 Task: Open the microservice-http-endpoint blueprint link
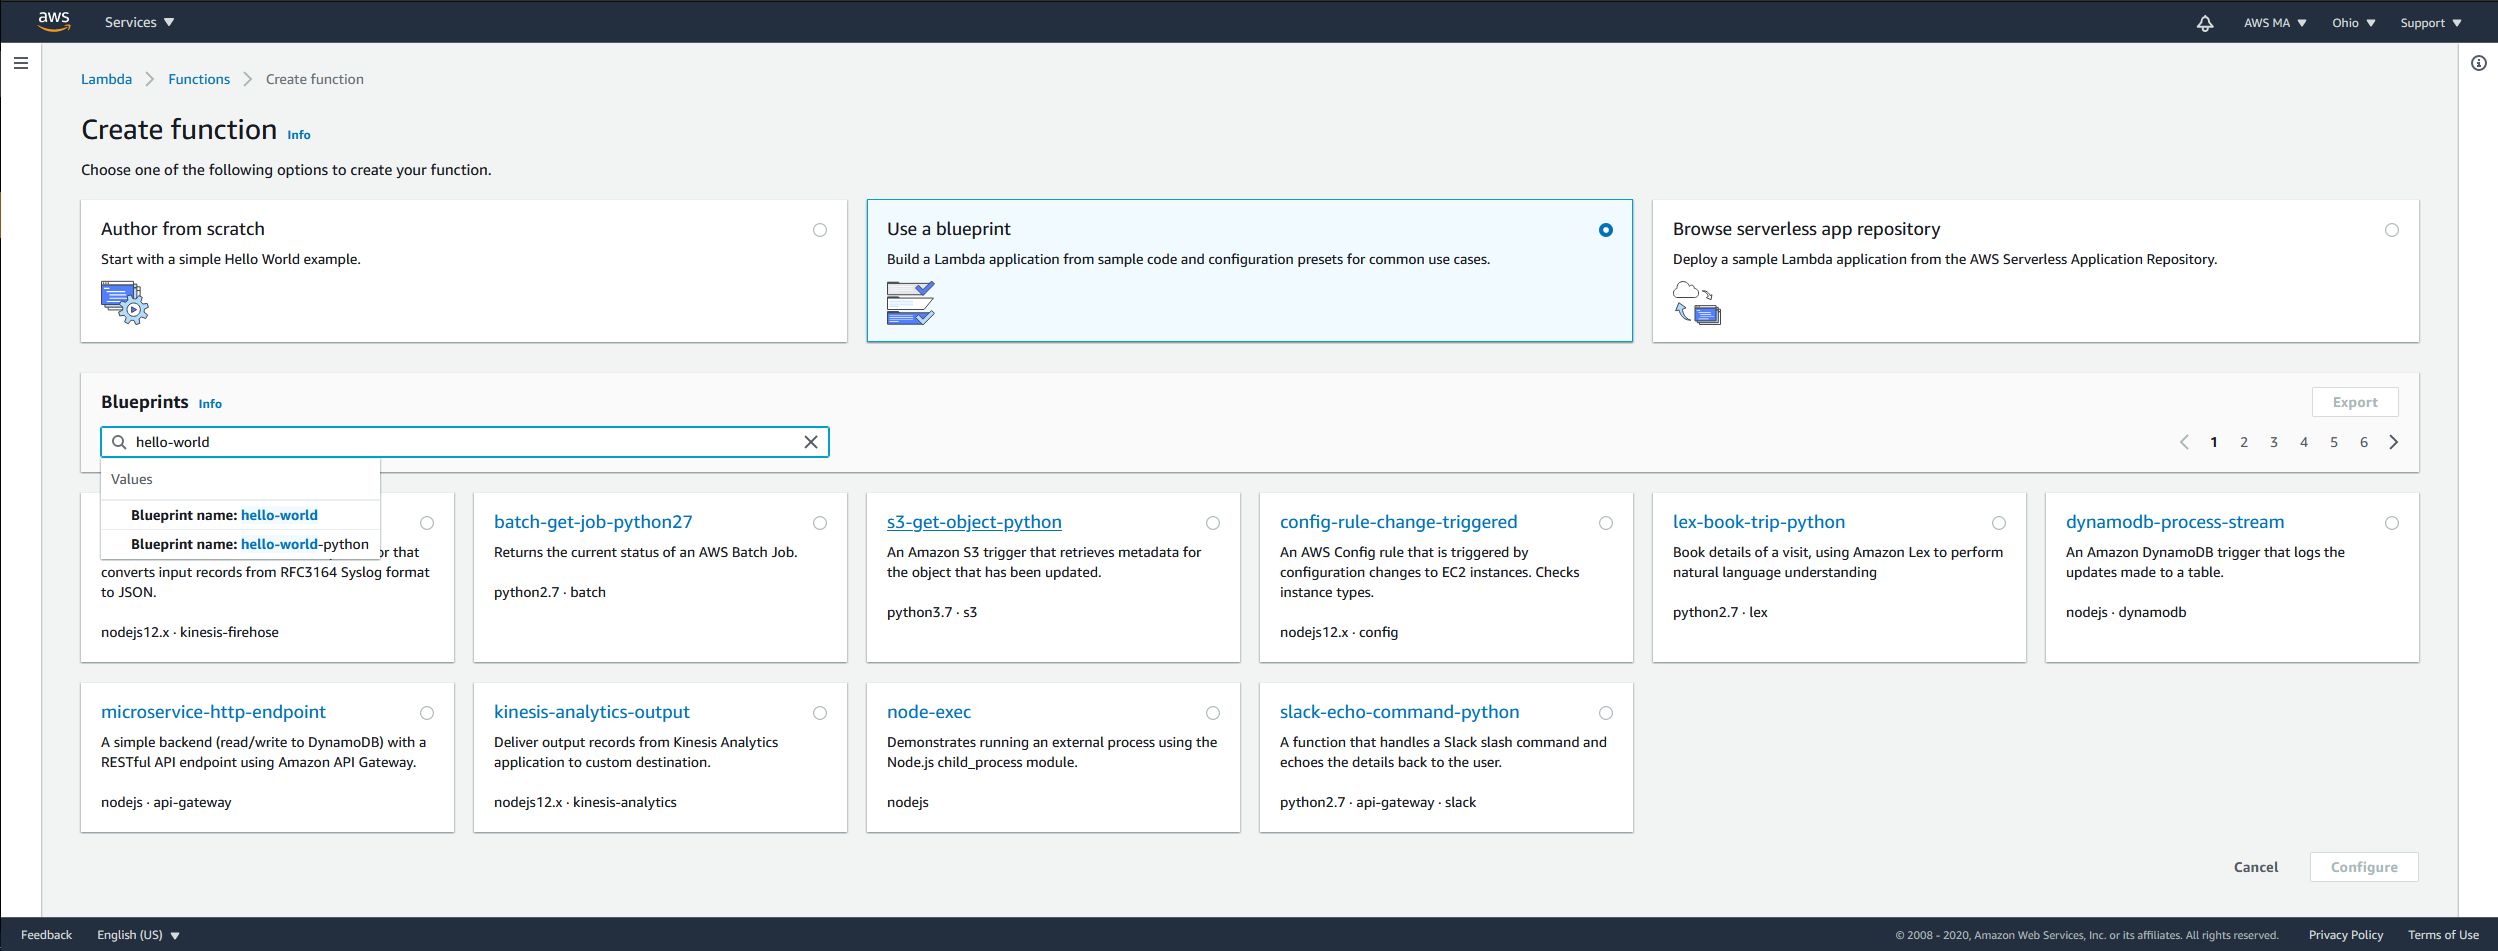coord(213,712)
